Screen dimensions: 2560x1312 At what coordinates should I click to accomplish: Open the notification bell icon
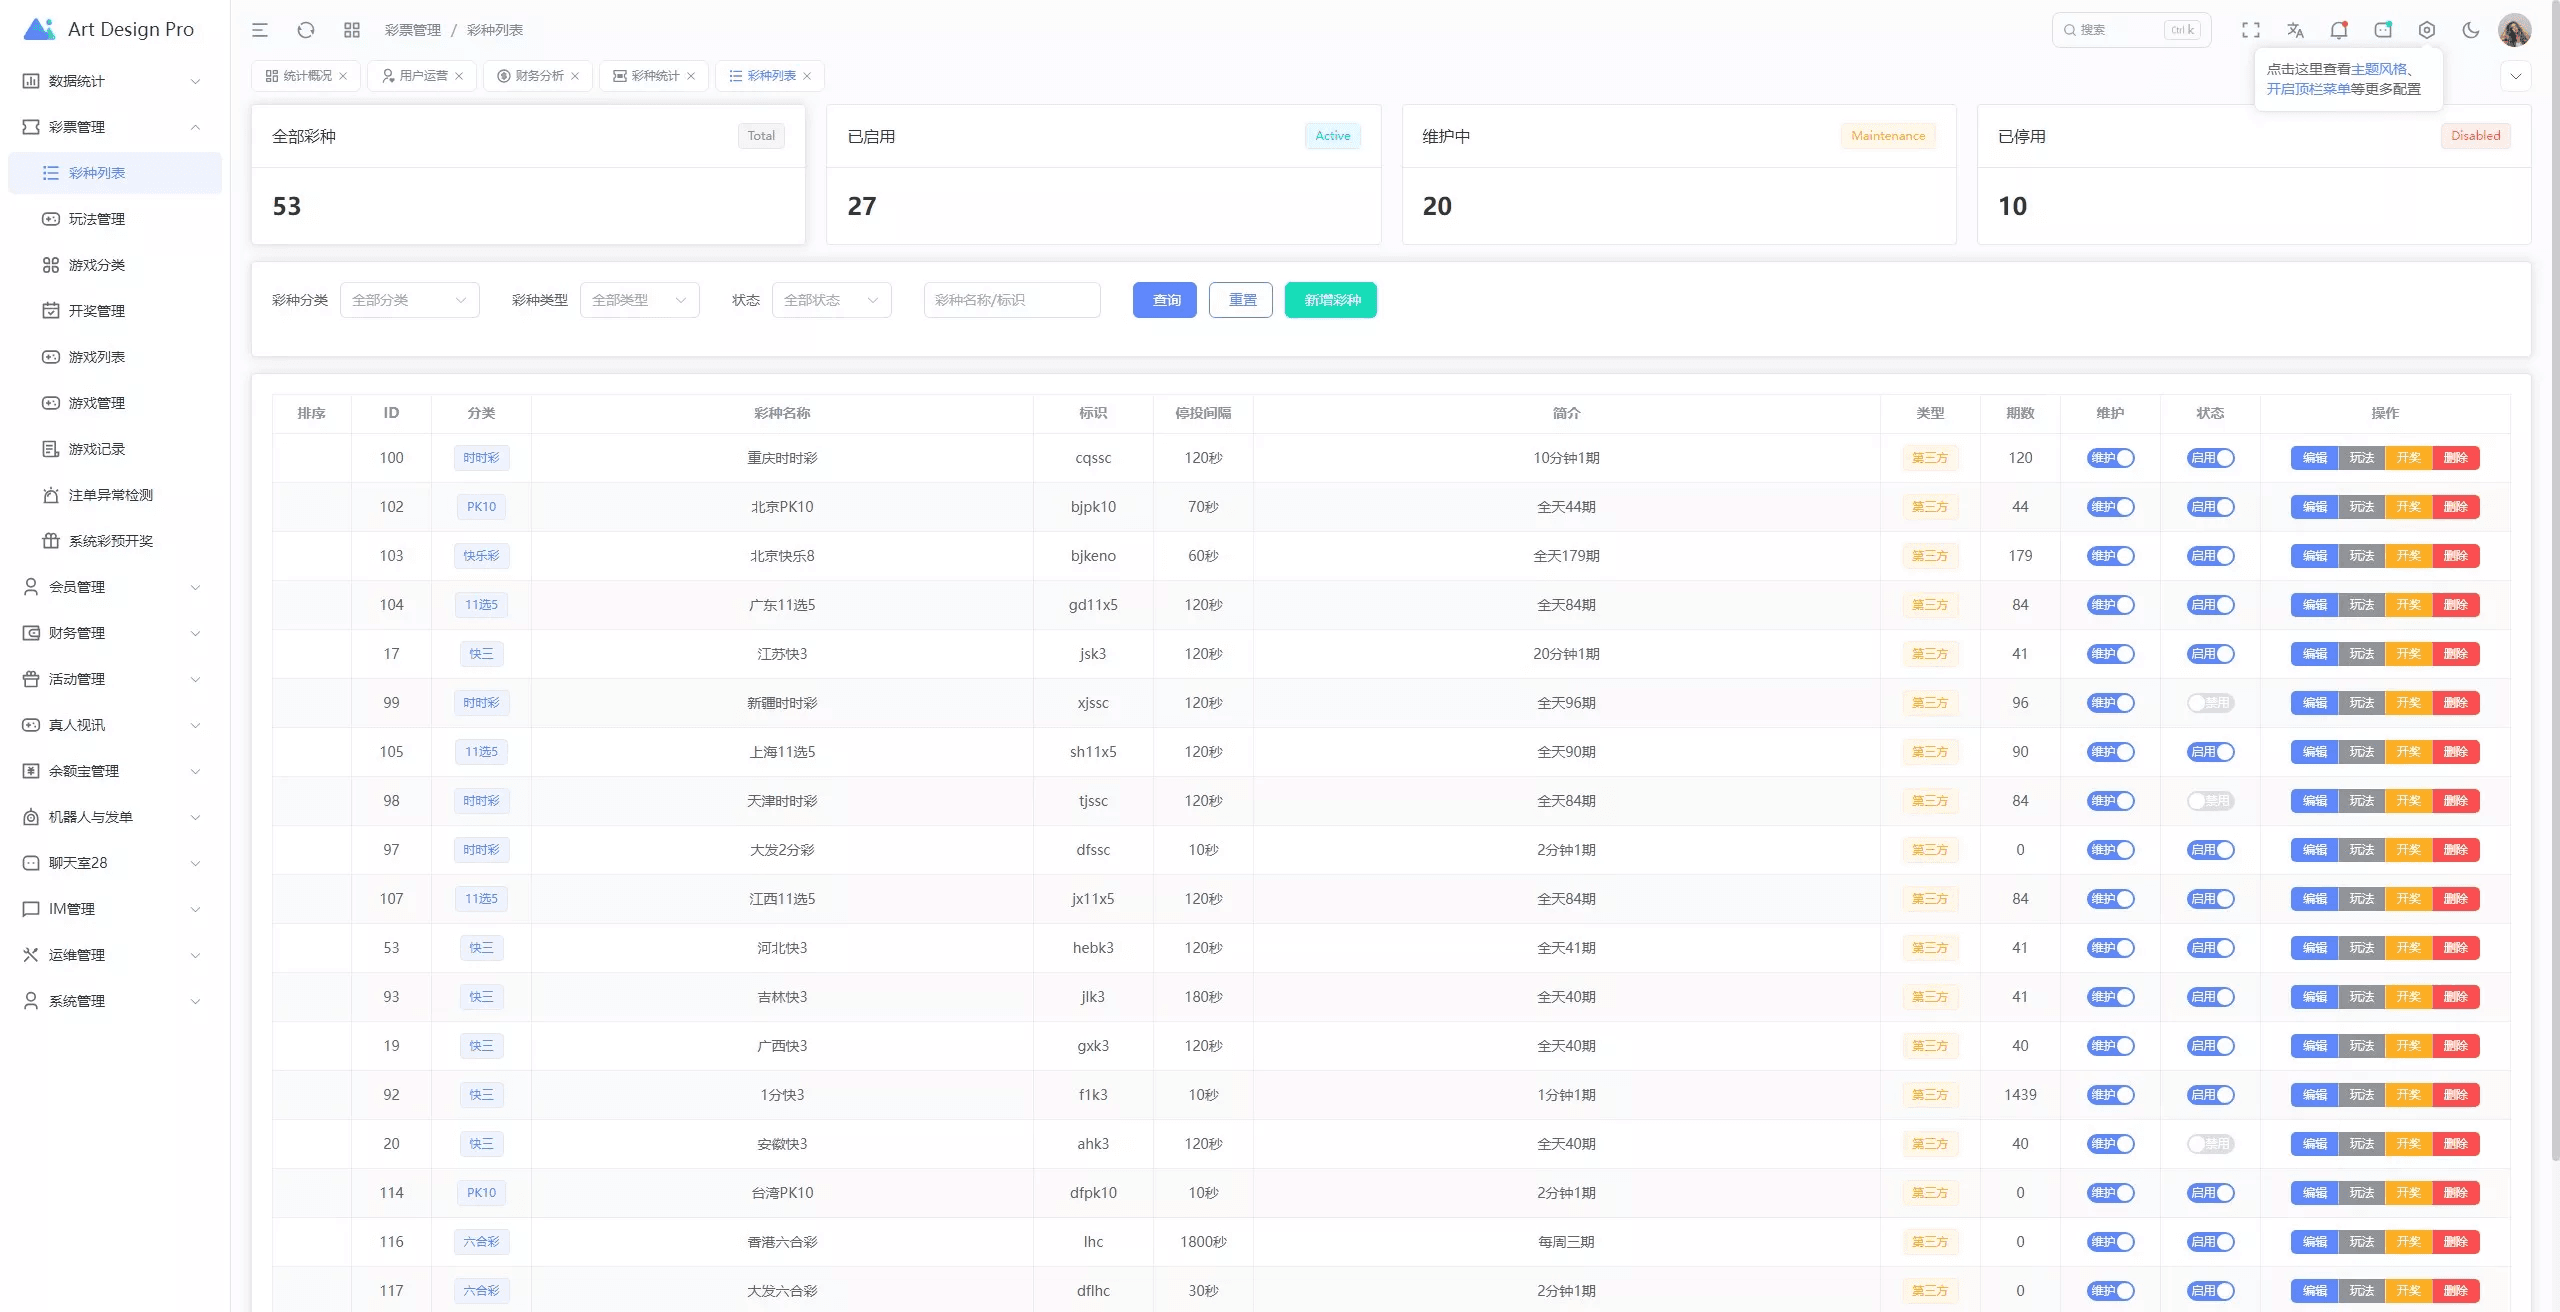[x=2338, y=30]
